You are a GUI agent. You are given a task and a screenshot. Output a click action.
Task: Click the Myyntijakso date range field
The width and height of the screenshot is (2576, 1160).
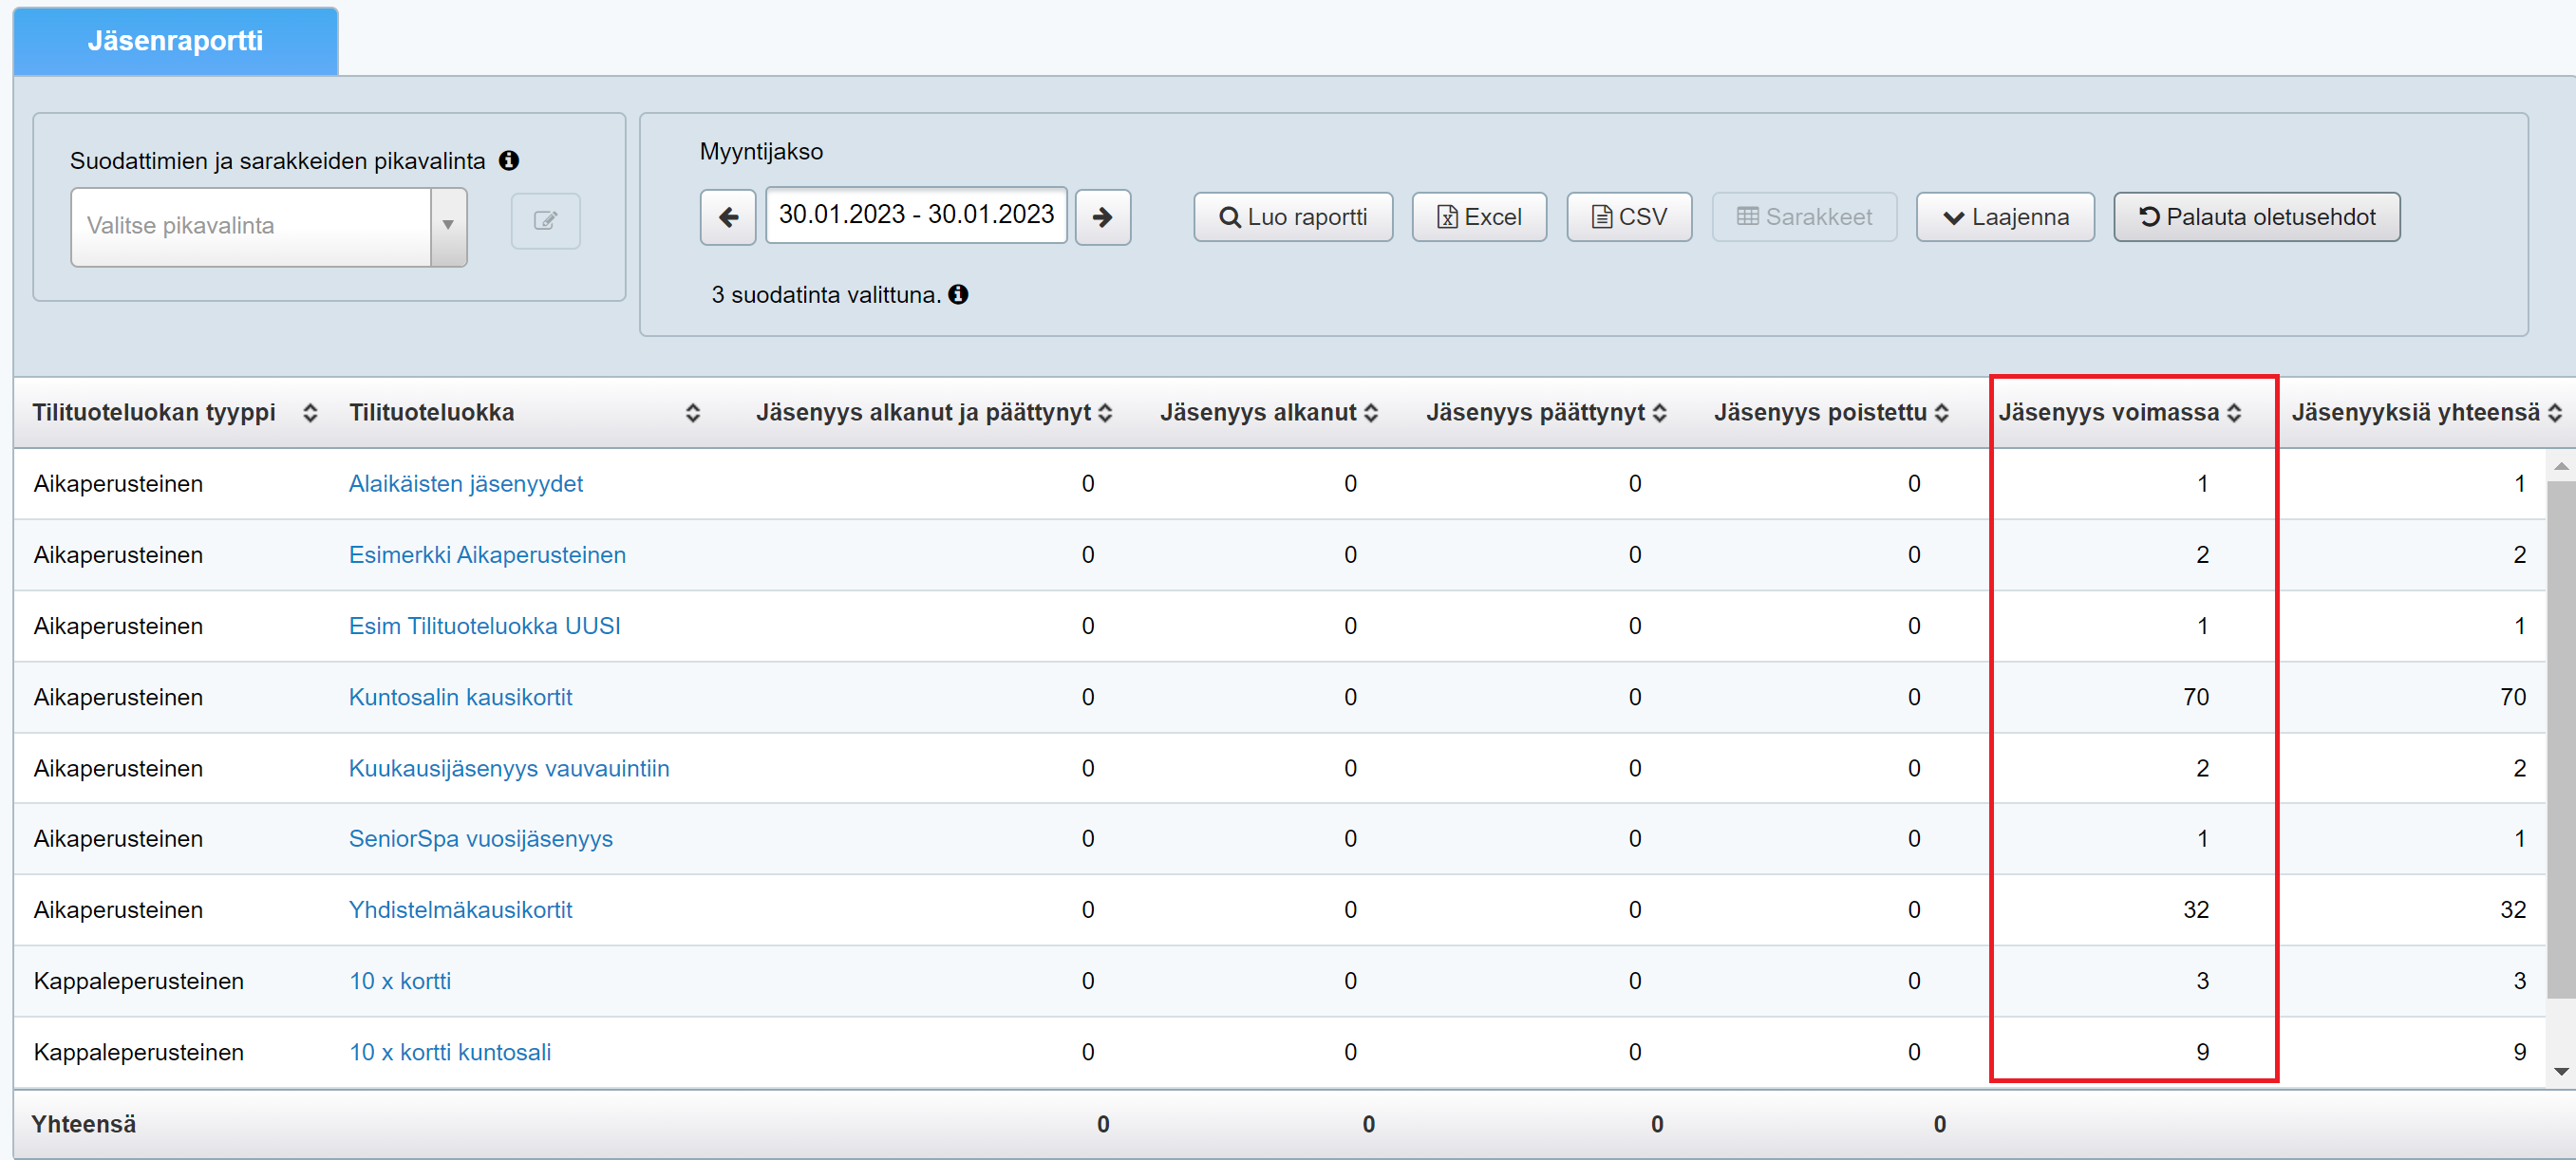point(915,215)
